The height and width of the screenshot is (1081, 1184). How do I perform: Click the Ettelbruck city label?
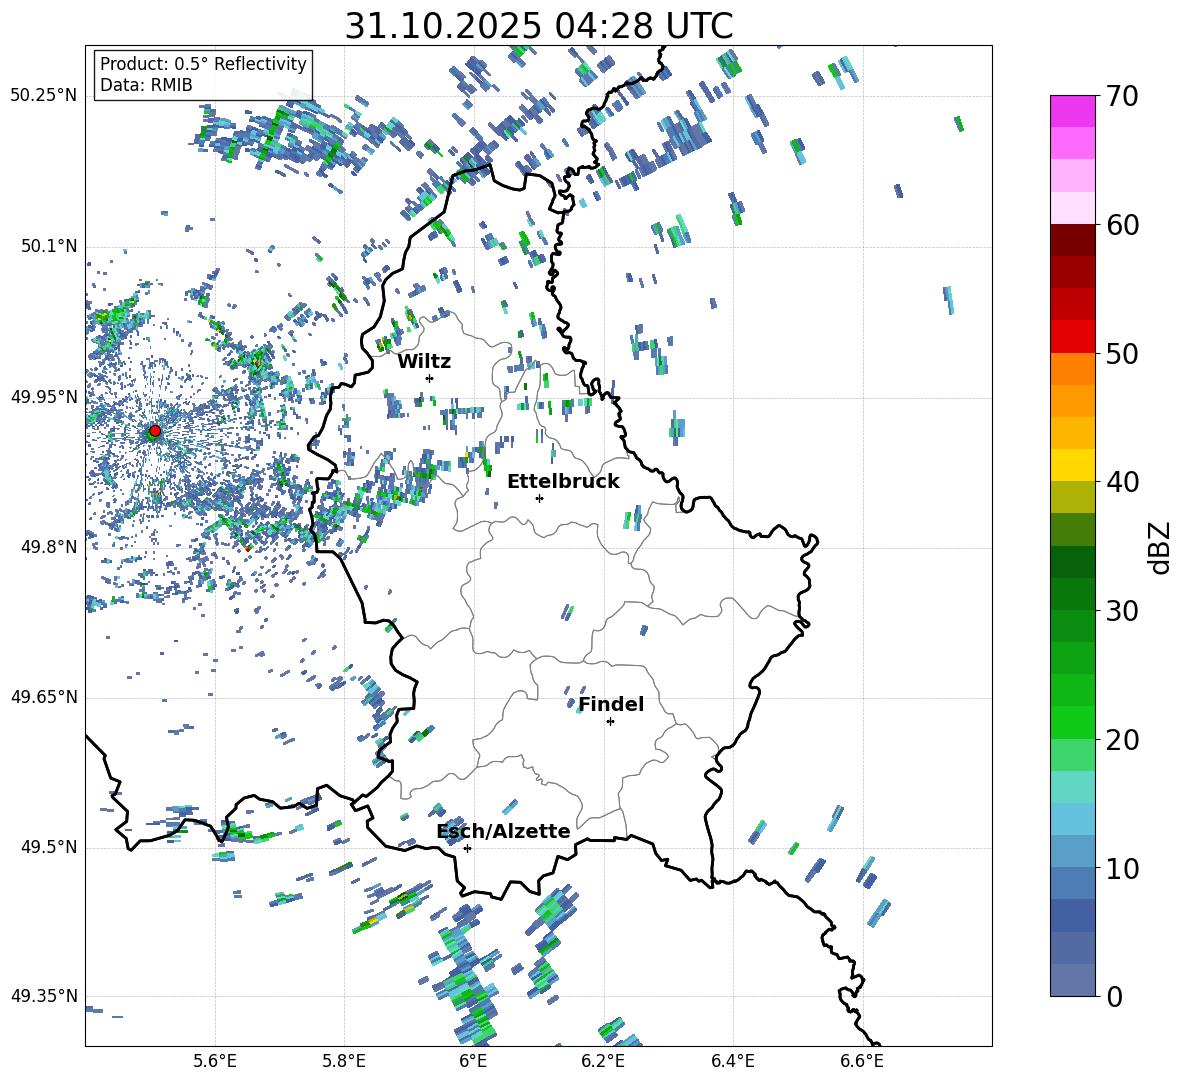(x=563, y=482)
